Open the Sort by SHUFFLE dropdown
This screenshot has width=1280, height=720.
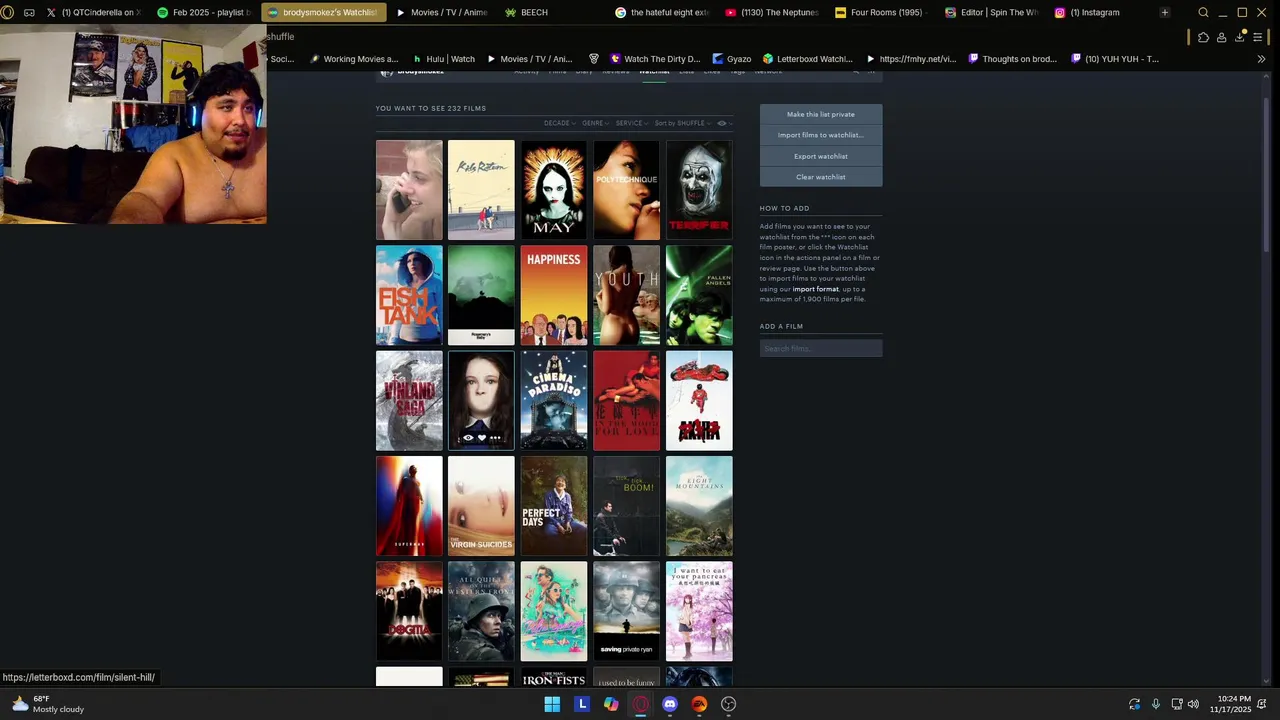[683, 123]
